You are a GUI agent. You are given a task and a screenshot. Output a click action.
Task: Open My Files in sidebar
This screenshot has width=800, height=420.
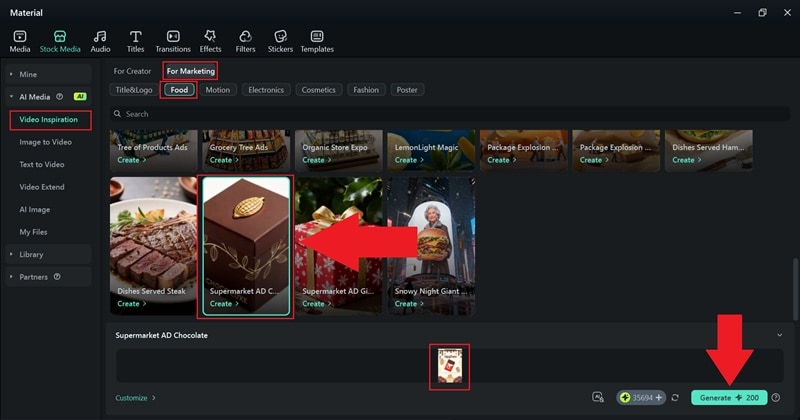tap(33, 232)
